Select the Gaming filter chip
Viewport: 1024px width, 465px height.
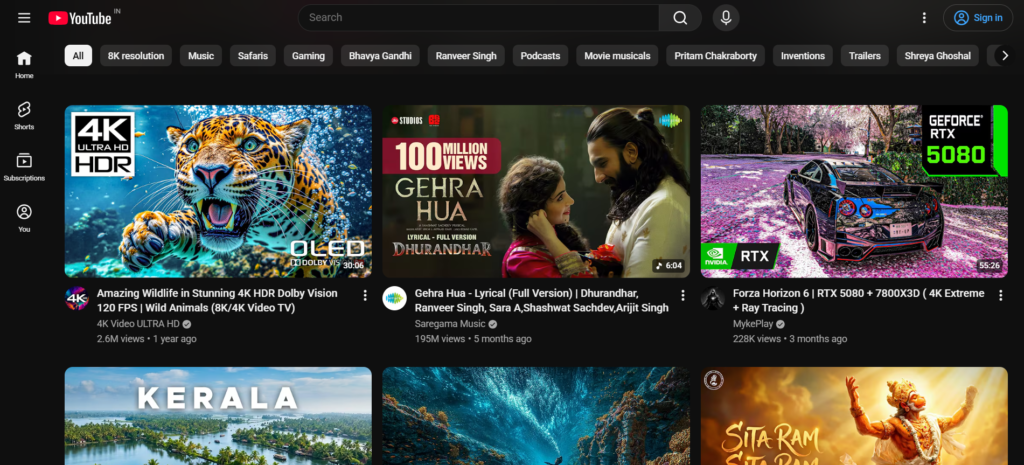pyautogui.click(x=308, y=56)
